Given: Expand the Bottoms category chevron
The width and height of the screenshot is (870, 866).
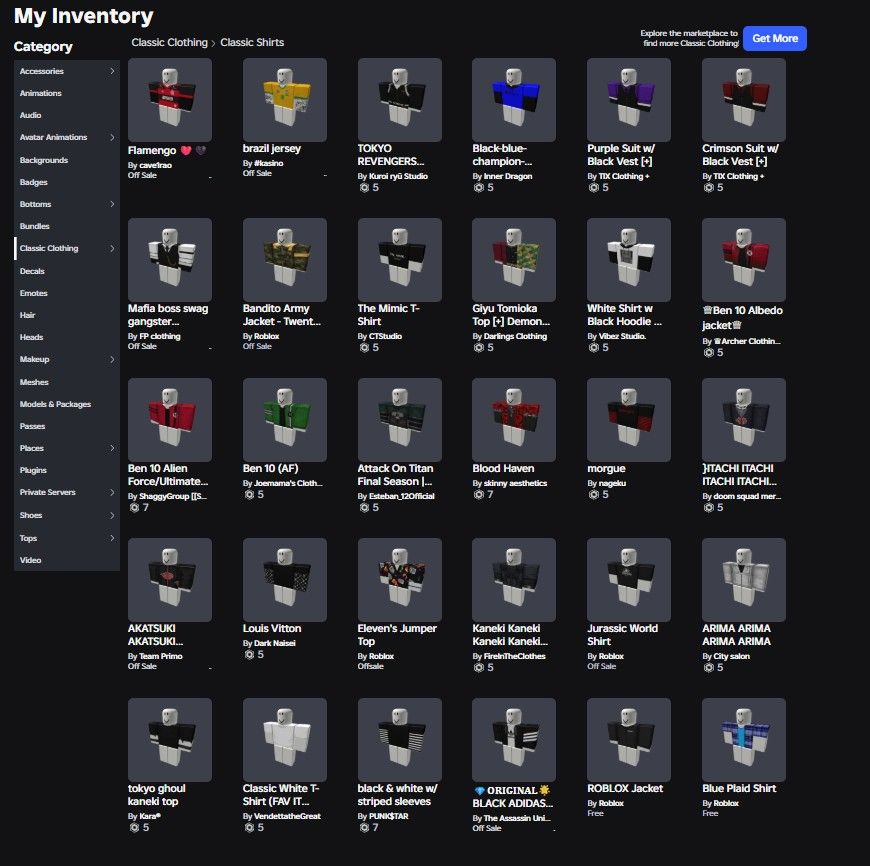Looking at the screenshot, I should tap(112, 204).
